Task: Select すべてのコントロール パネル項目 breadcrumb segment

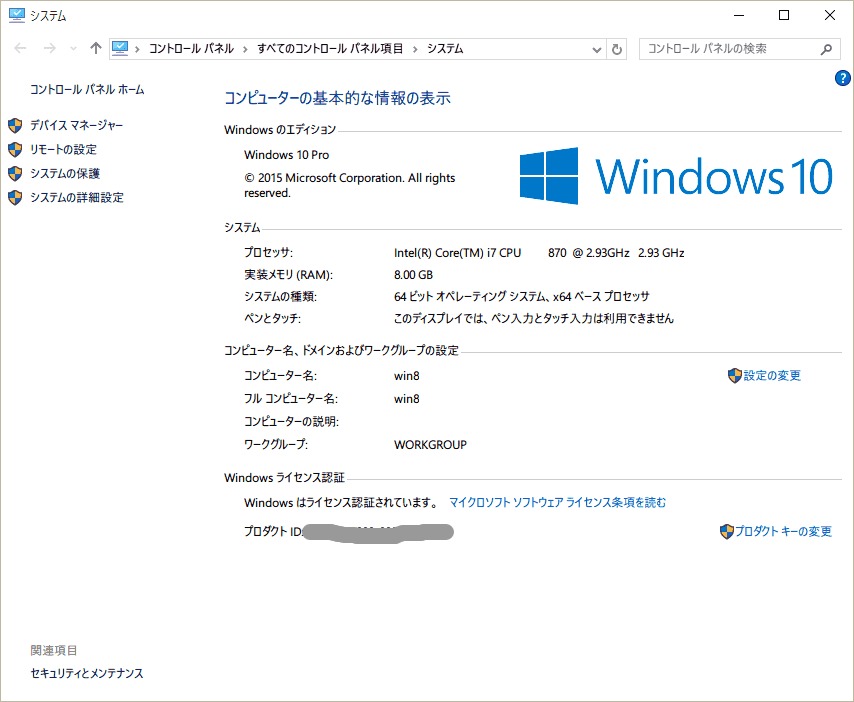Action: (330, 48)
